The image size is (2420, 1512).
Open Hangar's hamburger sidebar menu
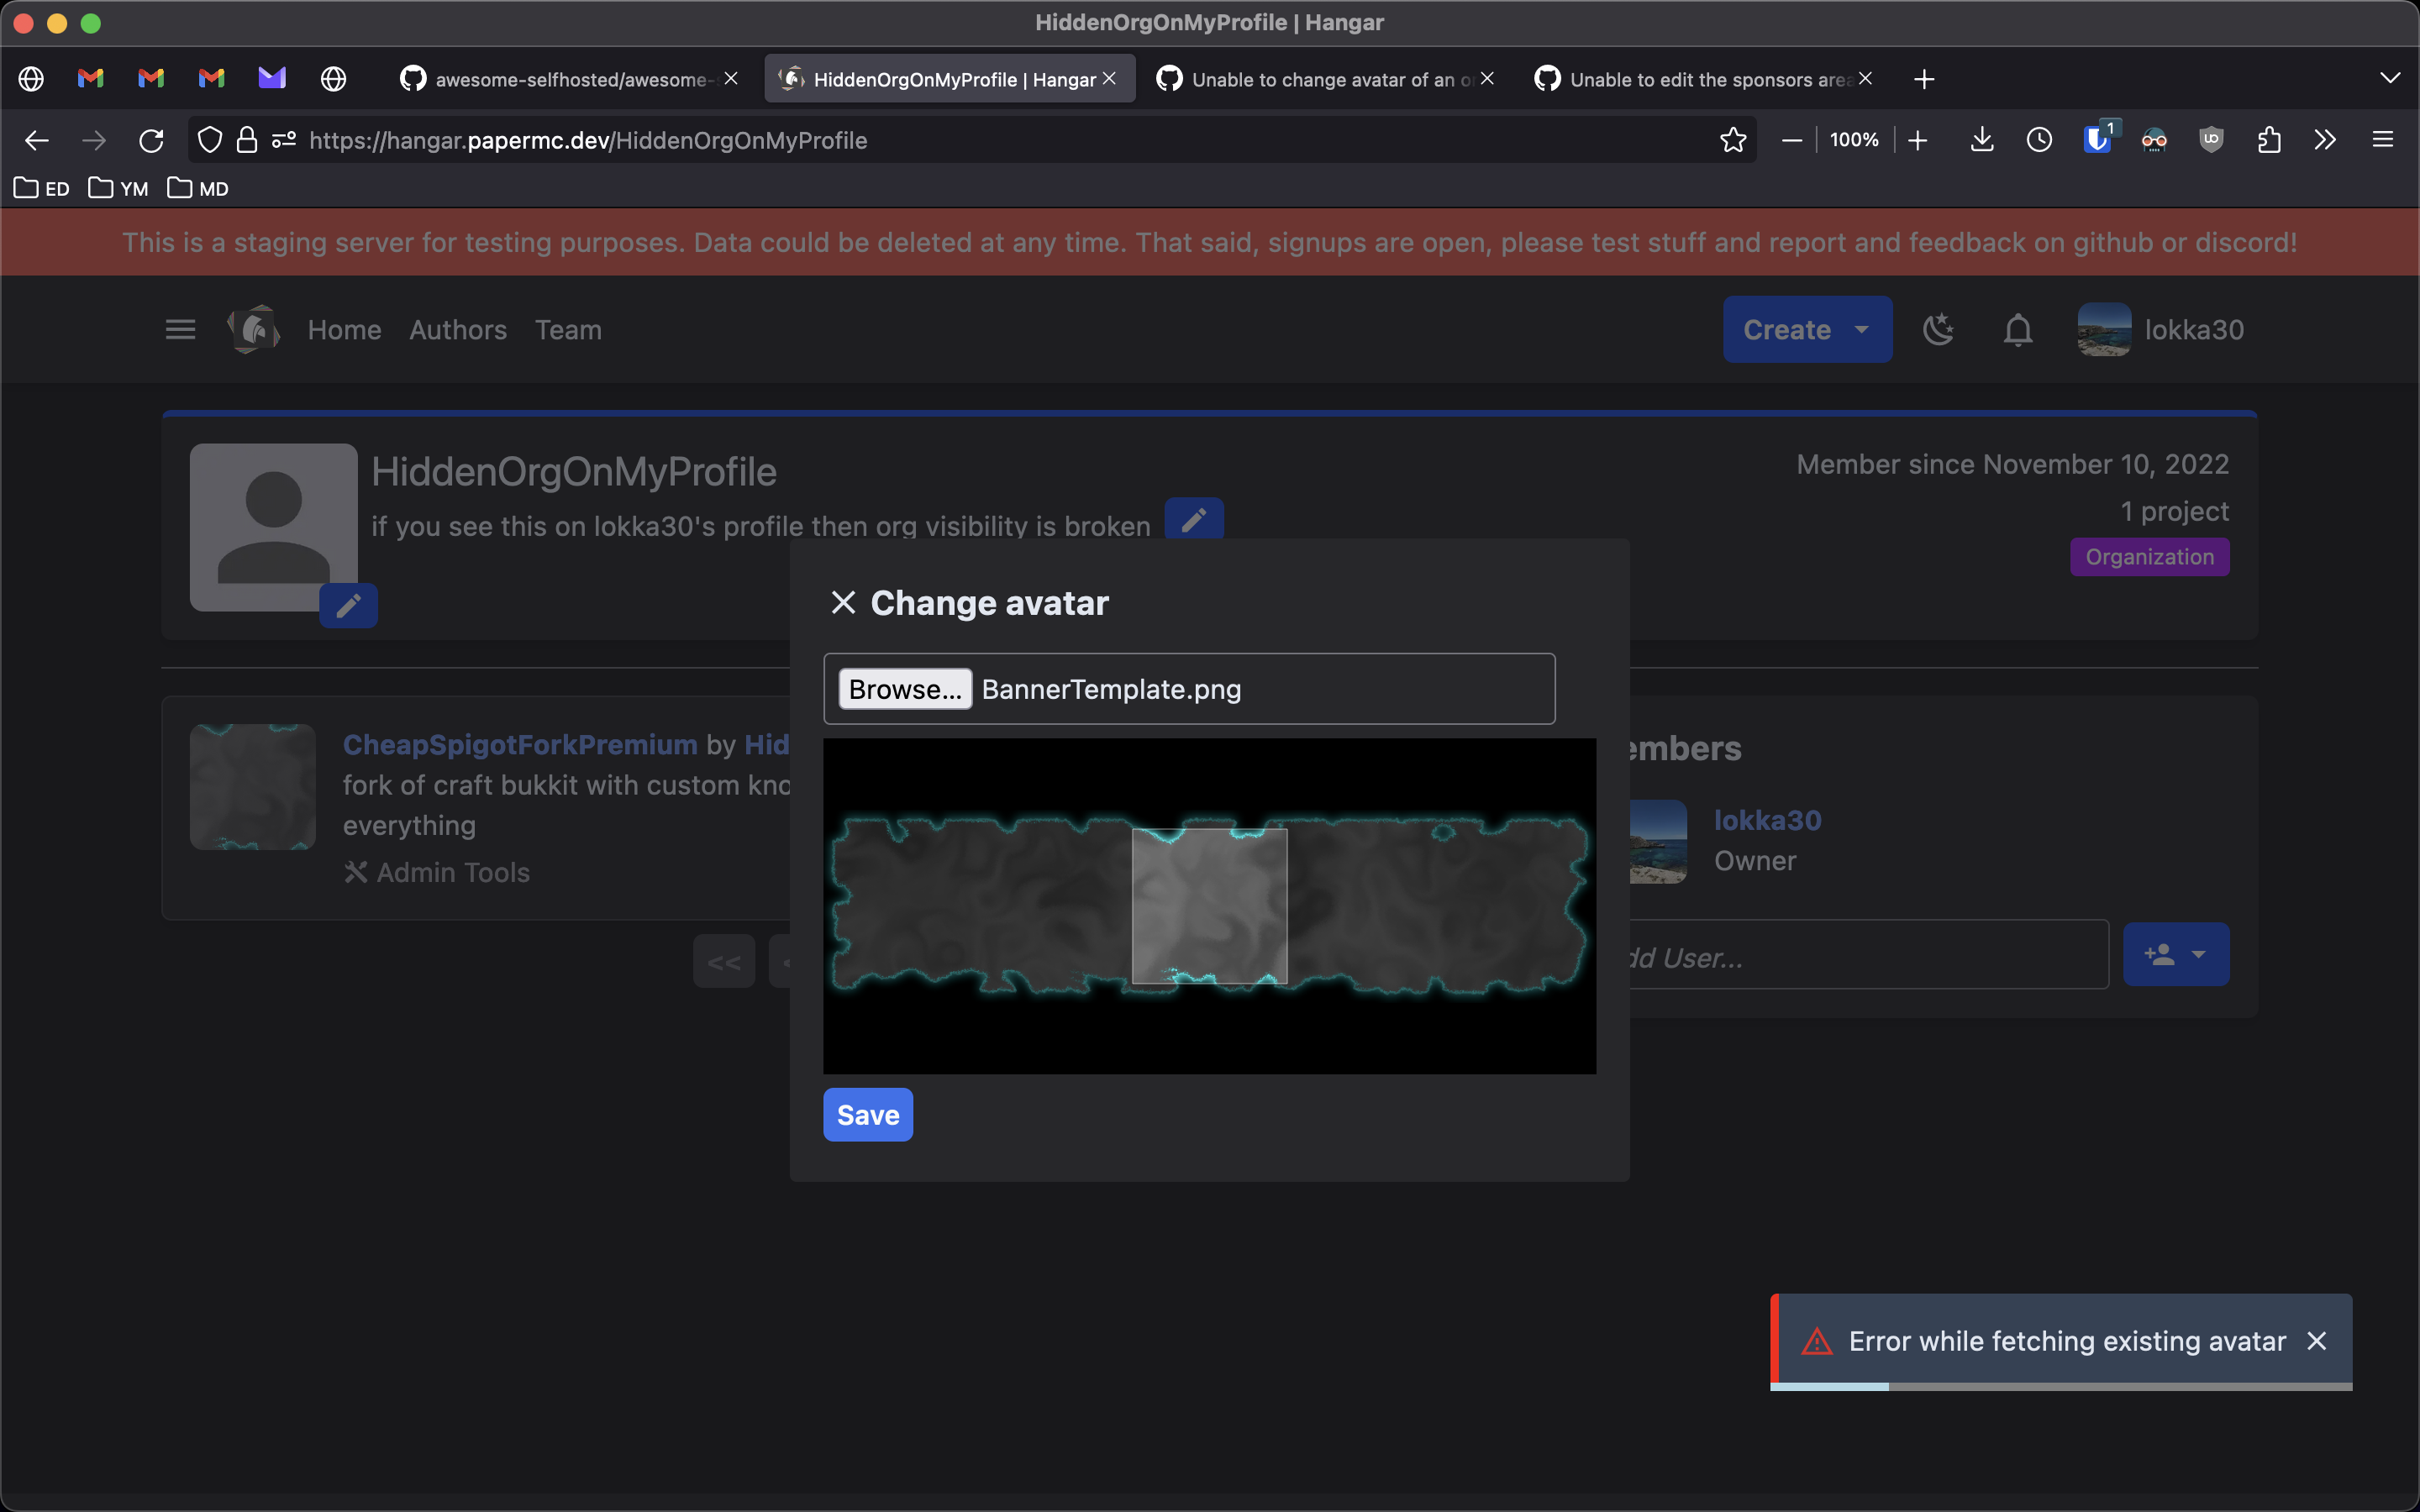pyautogui.click(x=180, y=329)
